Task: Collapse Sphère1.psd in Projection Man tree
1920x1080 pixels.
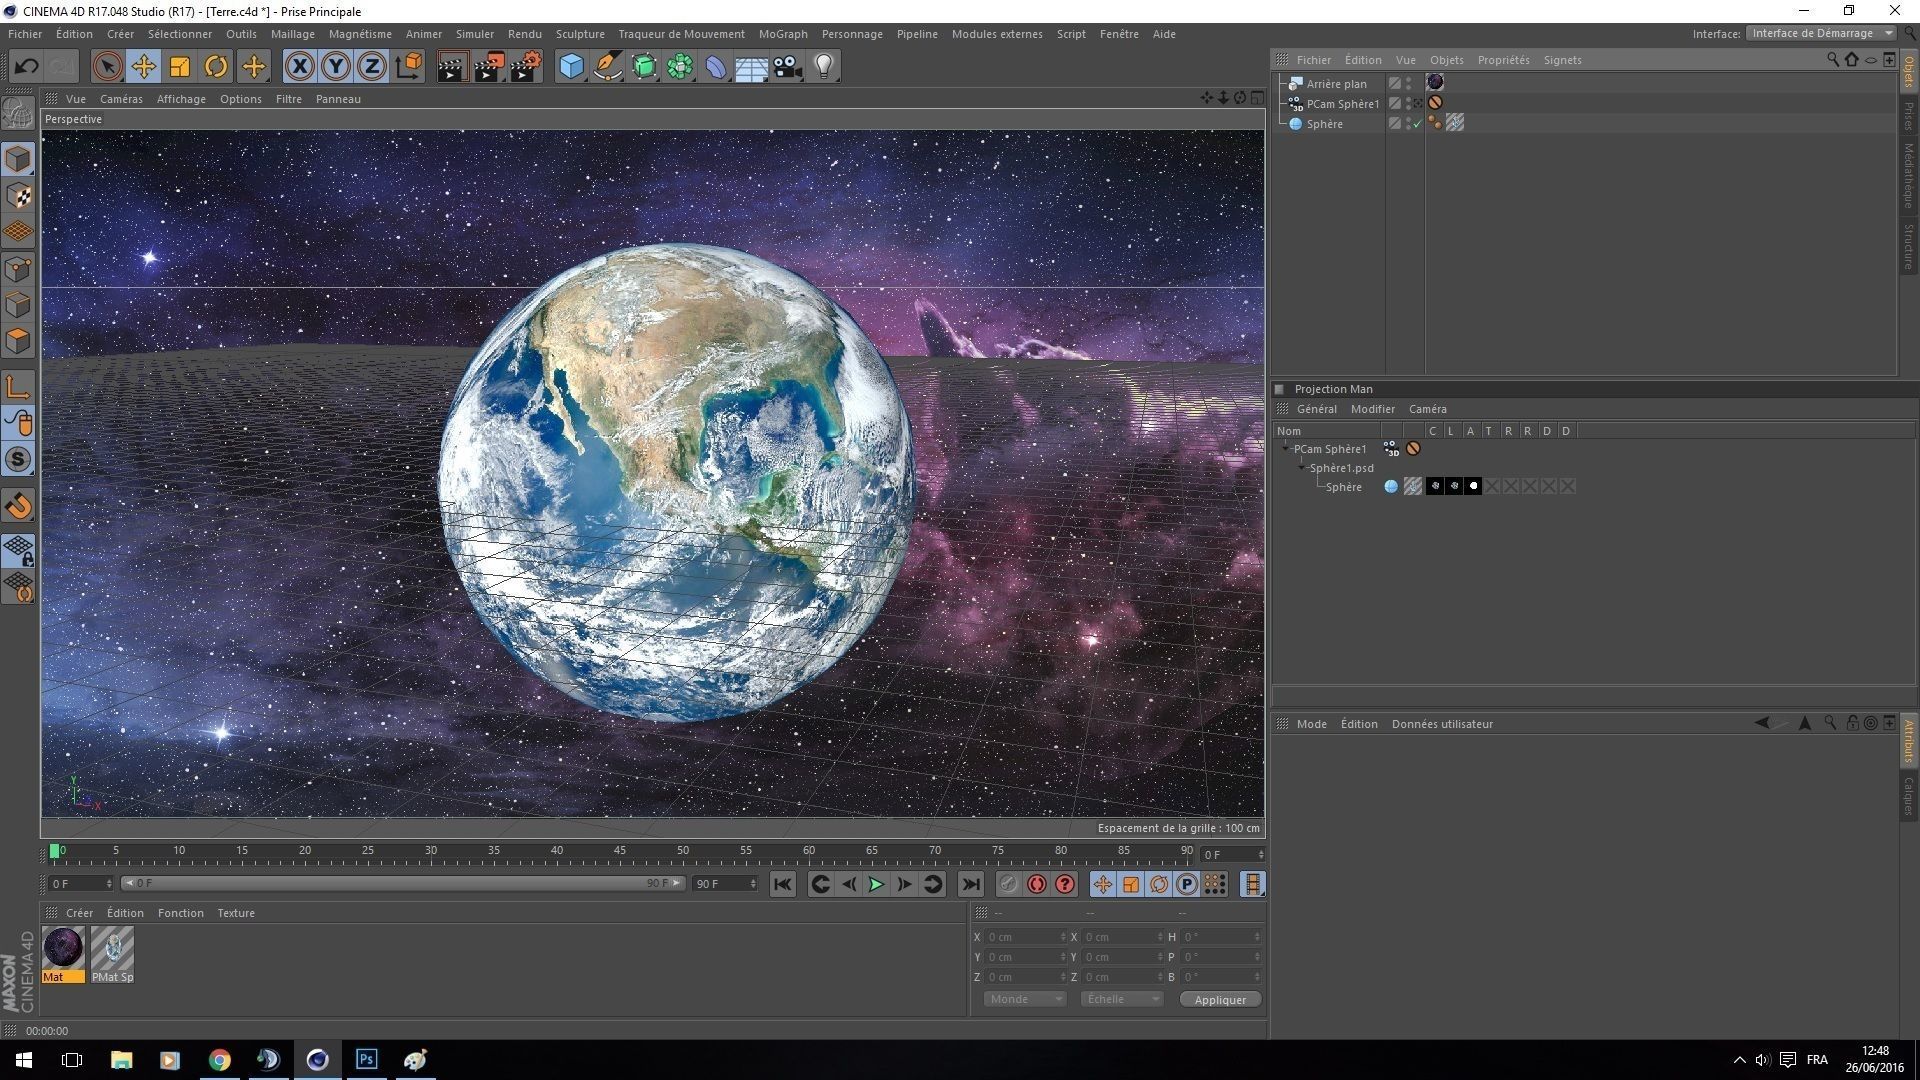Action: [x=1302, y=468]
